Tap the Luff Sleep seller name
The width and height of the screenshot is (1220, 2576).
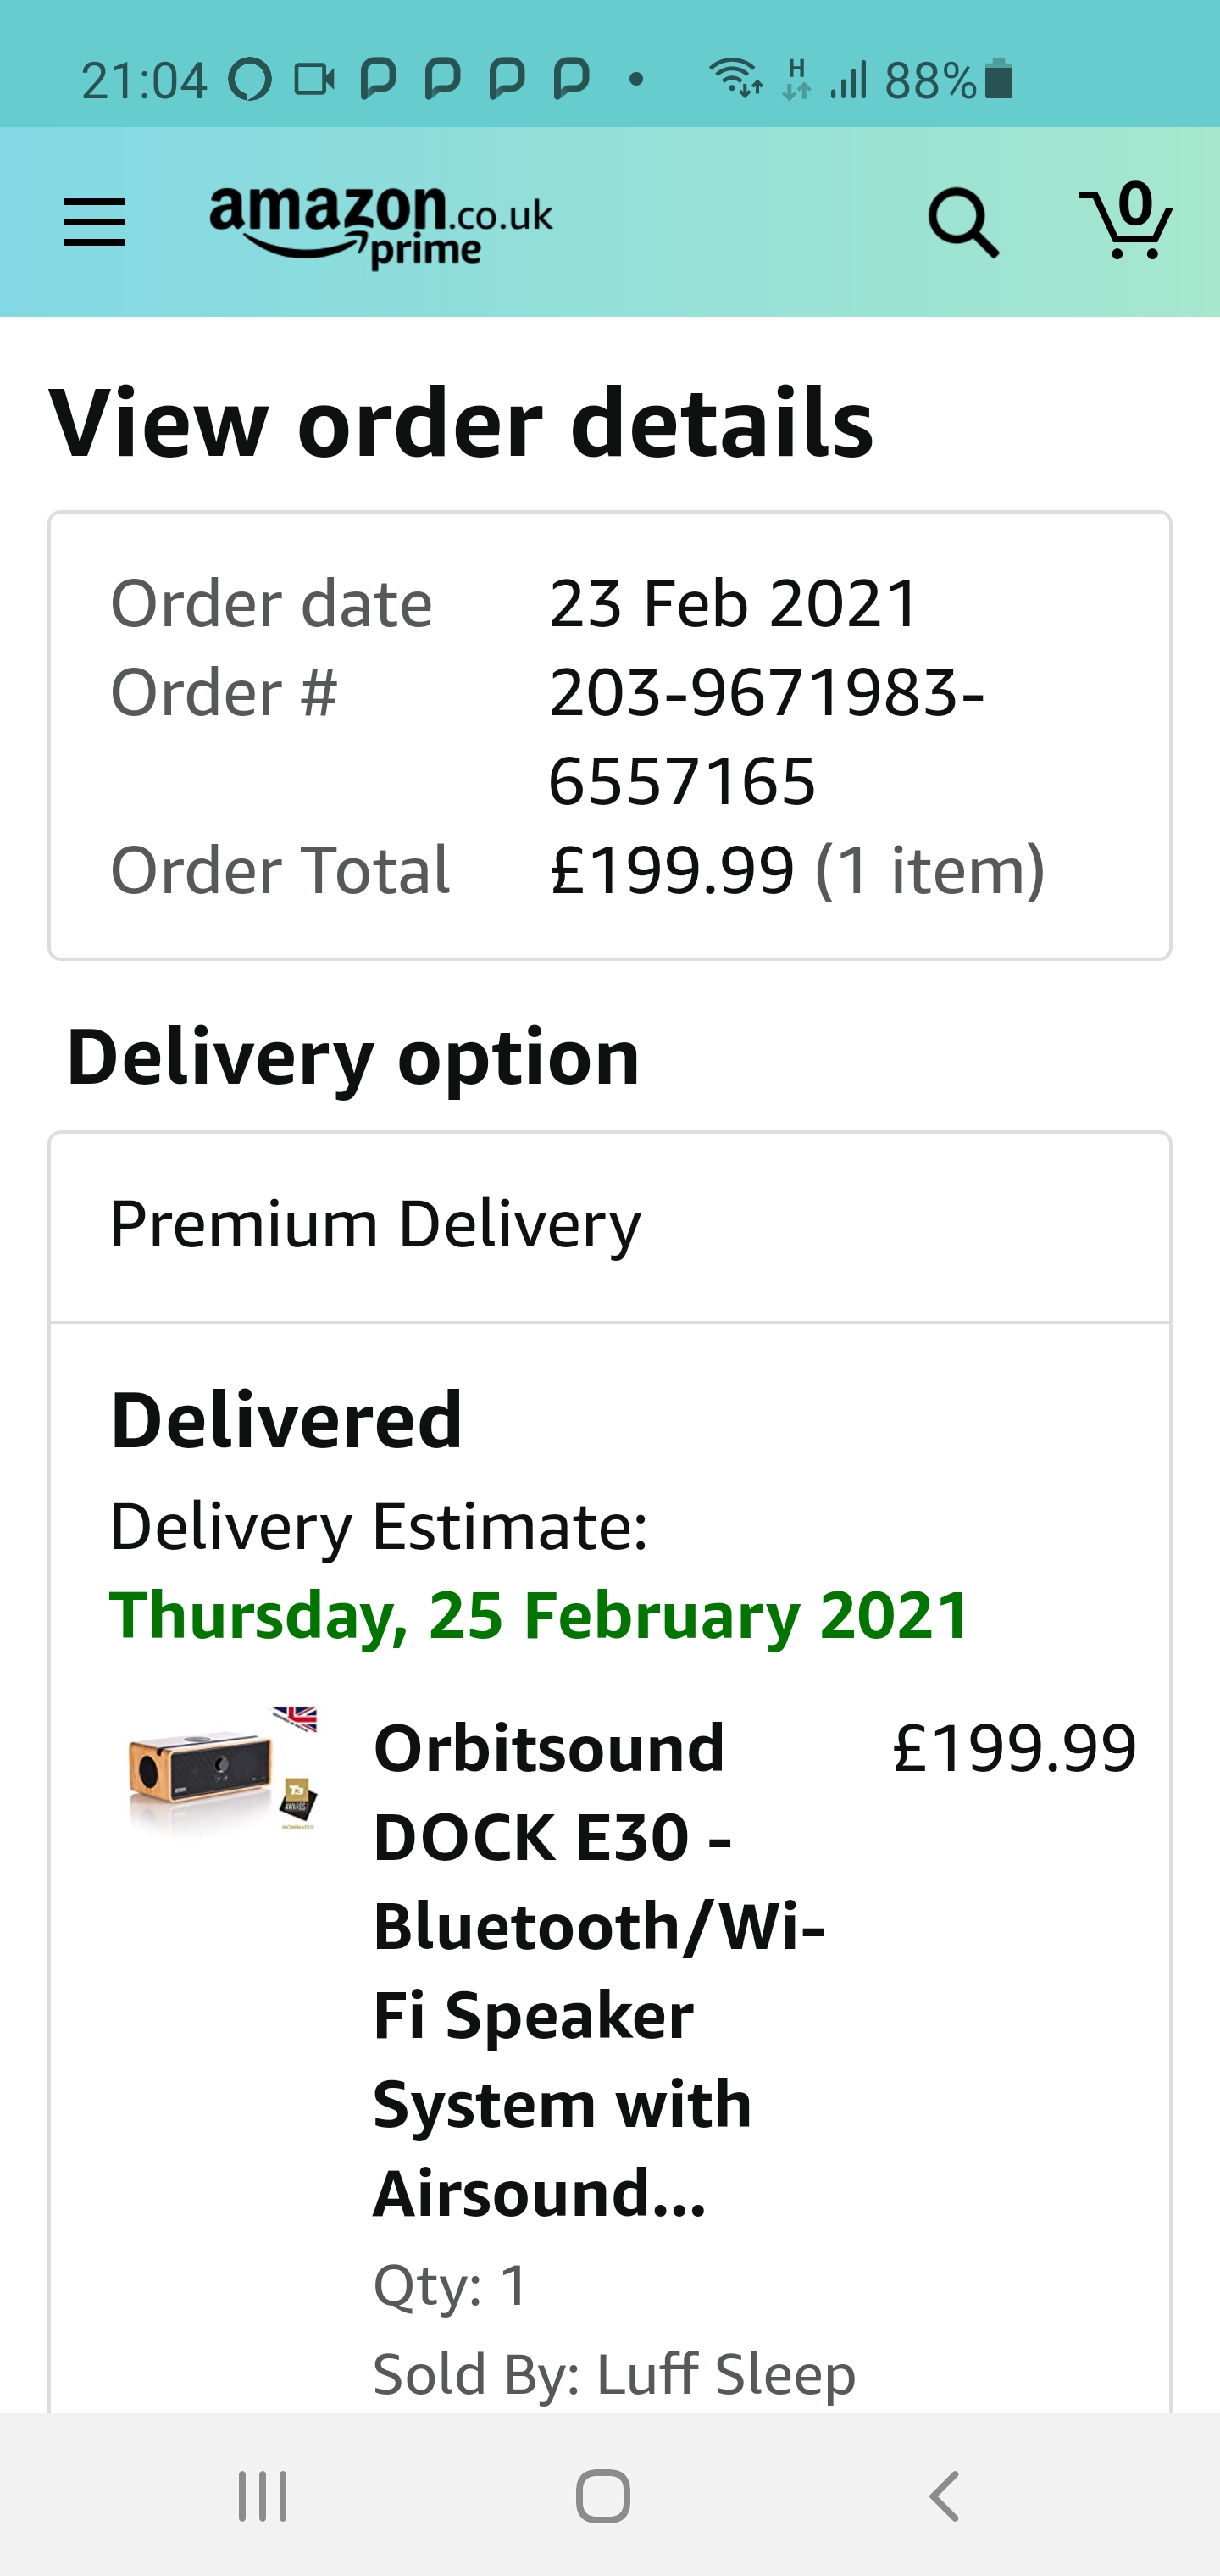click(x=726, y=2374)
